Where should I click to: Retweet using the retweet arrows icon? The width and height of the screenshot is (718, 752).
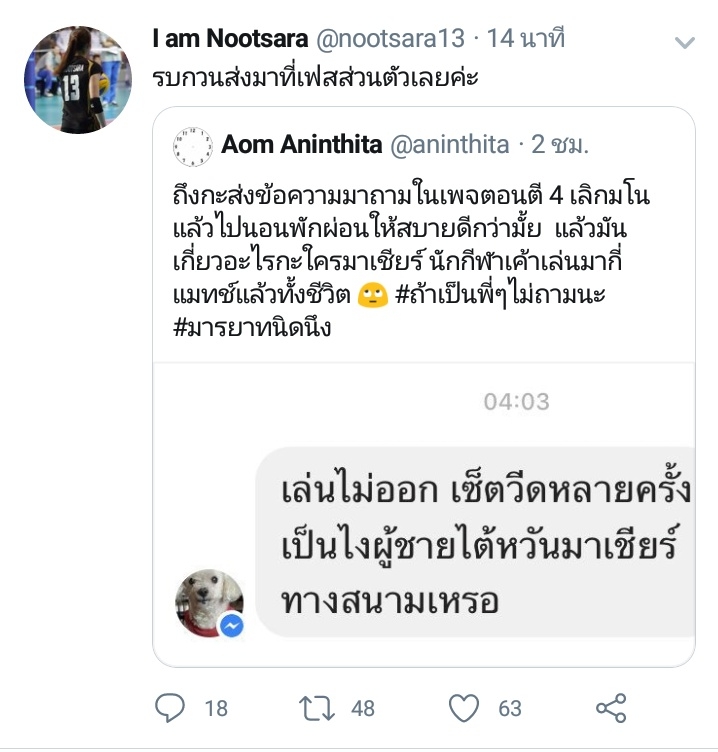(x=317, y=708)
